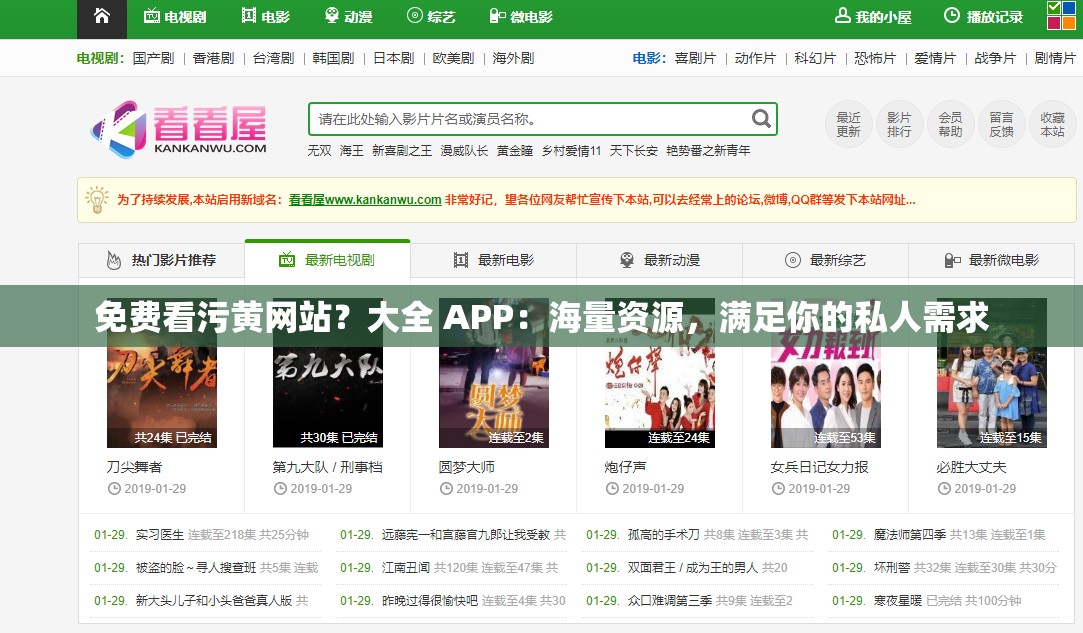This screenshot has width=1083, height=633.
Task: Select 海外剧 category link
Action: 513,58
